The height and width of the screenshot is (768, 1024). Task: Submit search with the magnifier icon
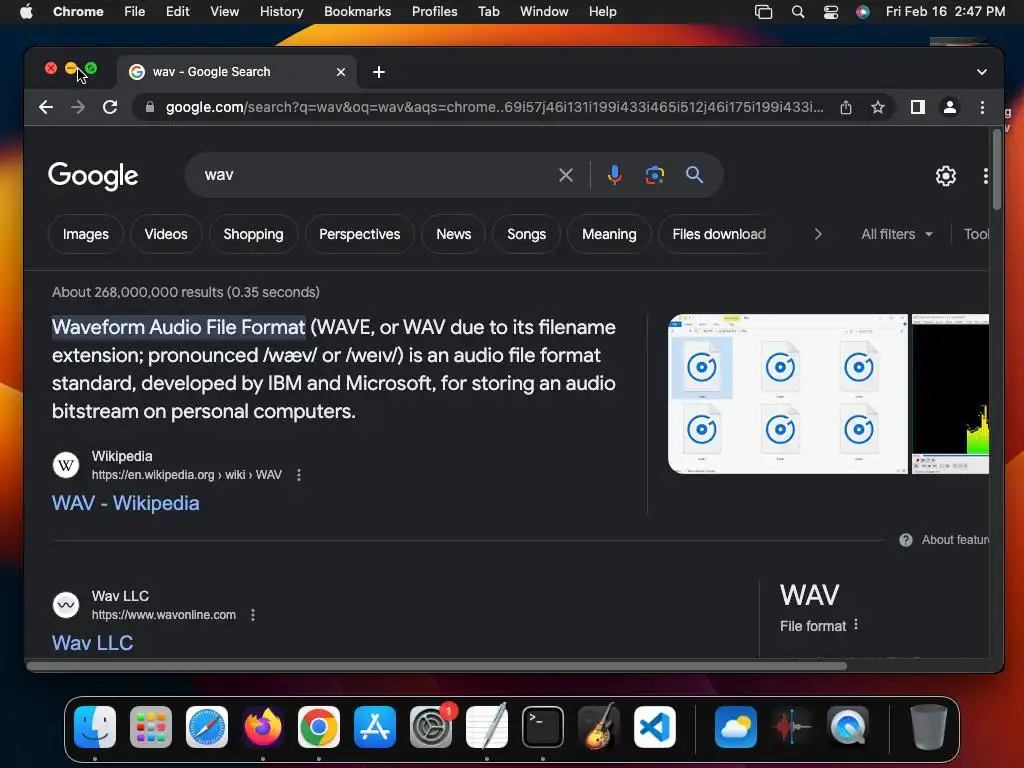(x=694, y=174)
